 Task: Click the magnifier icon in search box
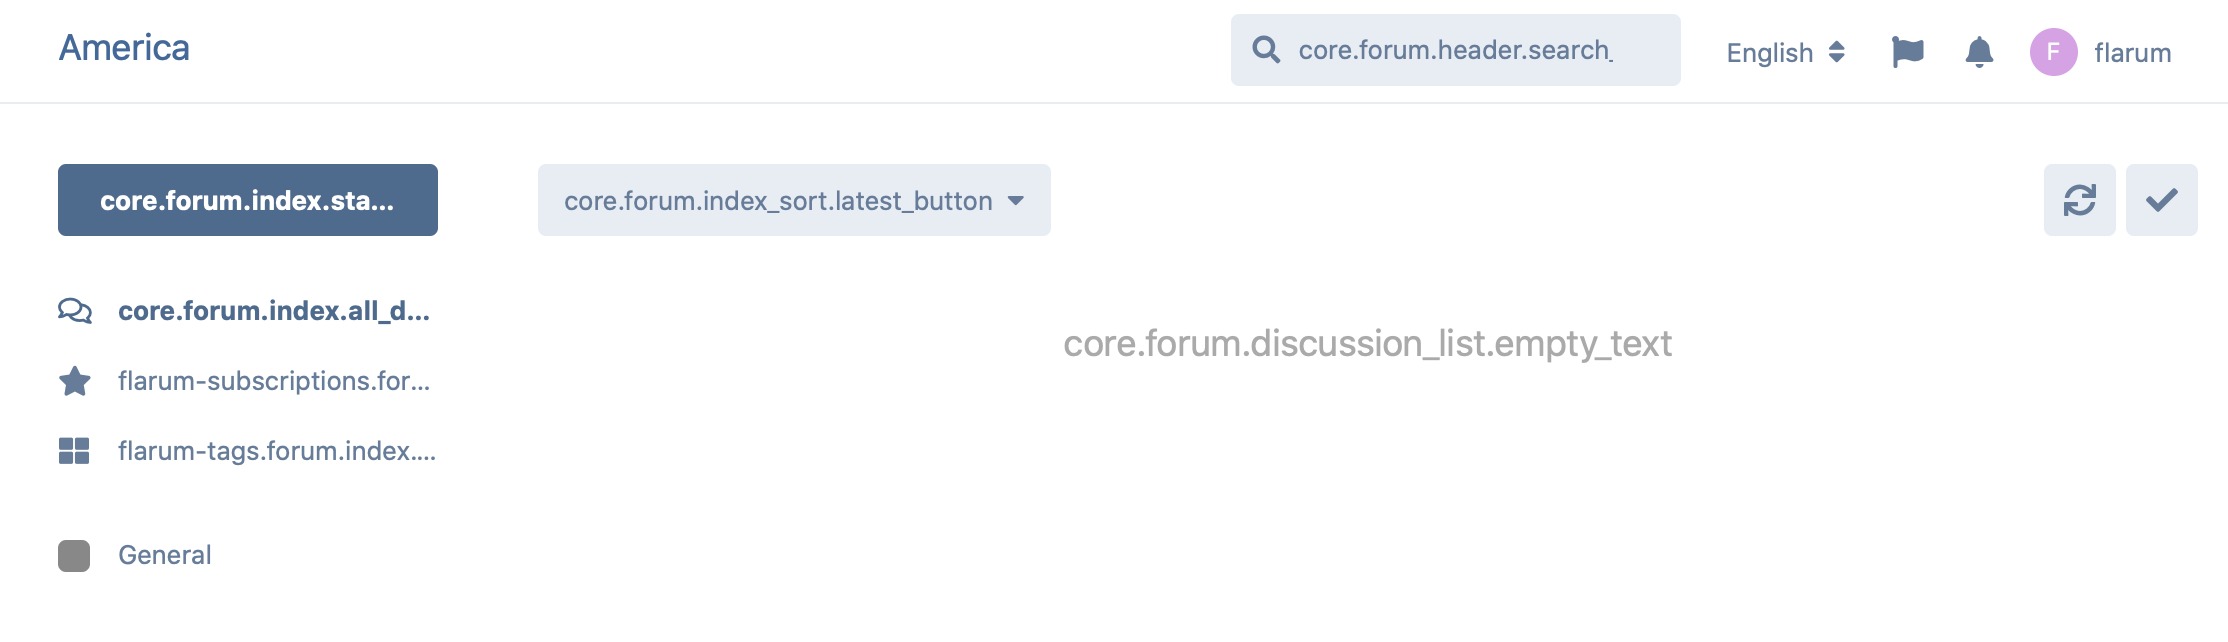[1266, 50]
